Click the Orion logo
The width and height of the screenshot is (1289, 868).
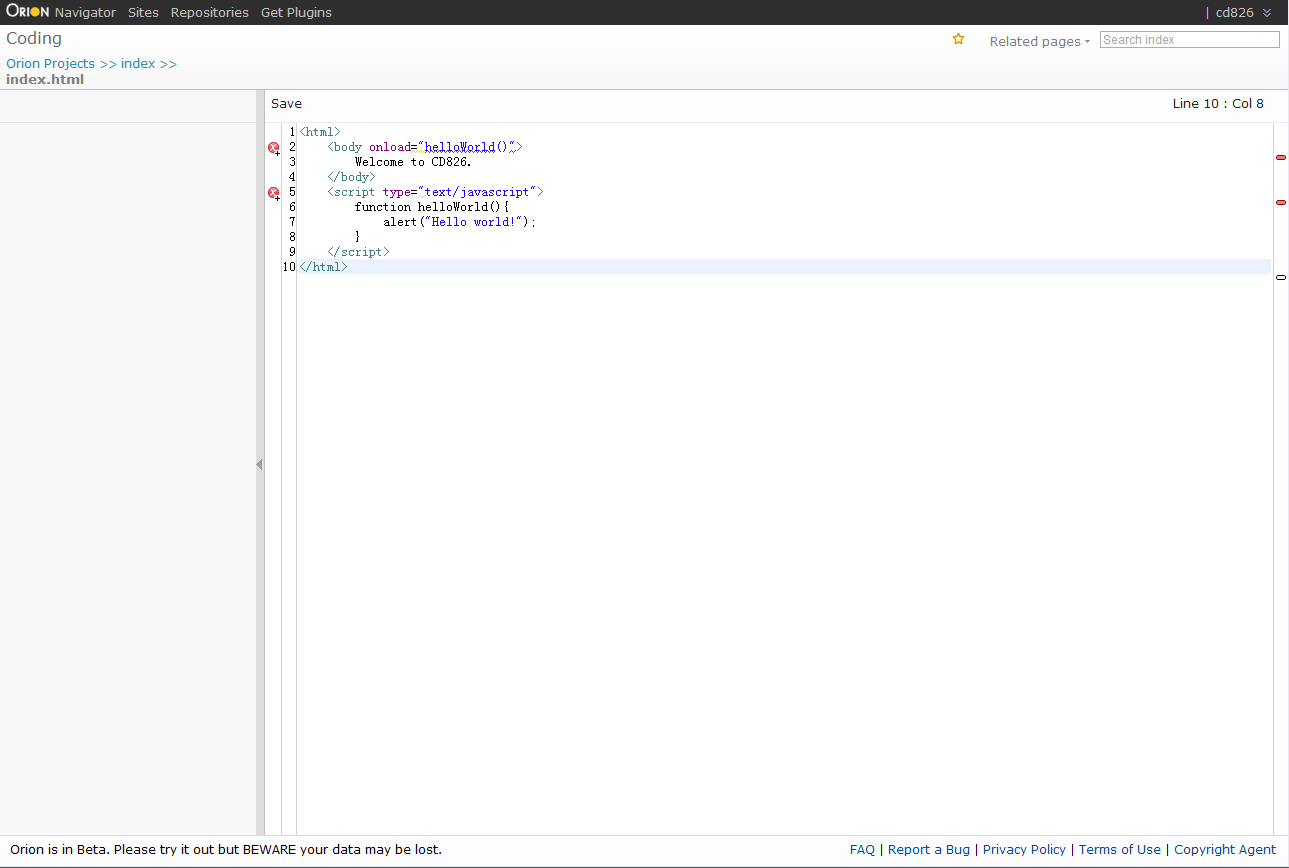click(28, 12)
